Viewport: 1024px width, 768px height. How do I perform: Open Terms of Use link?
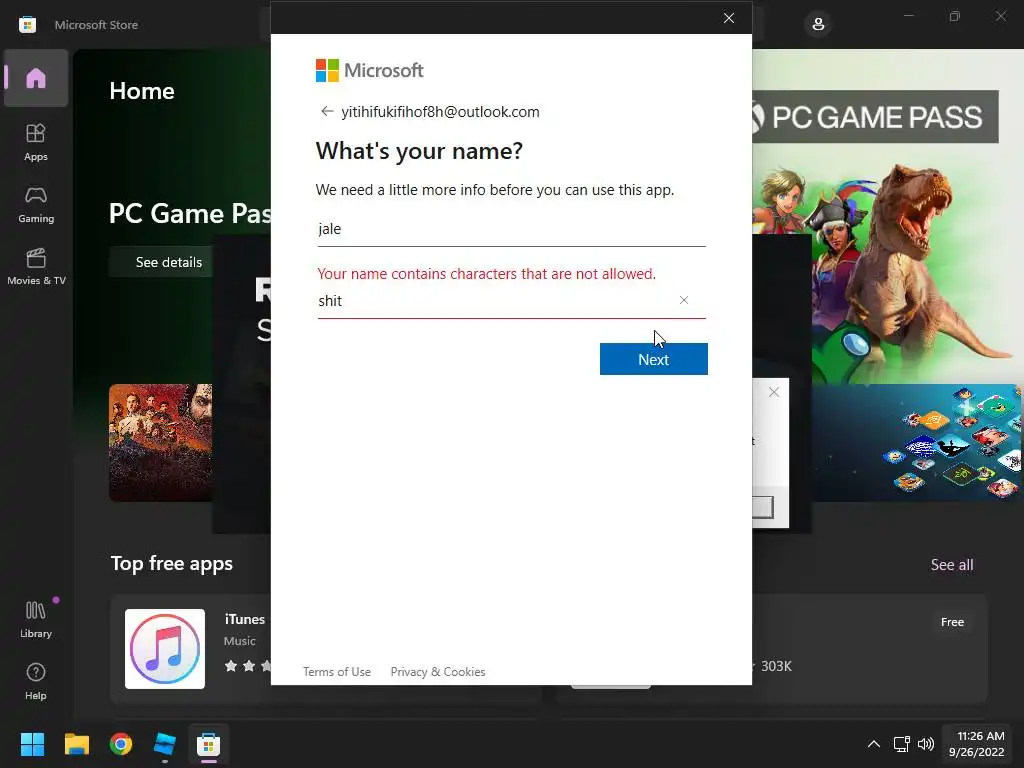[337, 671]
